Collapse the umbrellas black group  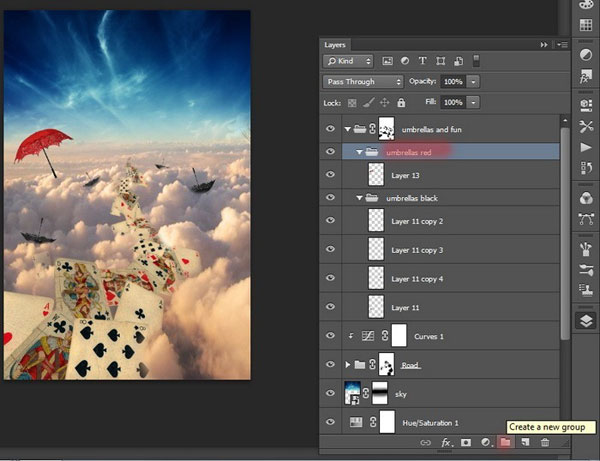(x=359, y=198)
